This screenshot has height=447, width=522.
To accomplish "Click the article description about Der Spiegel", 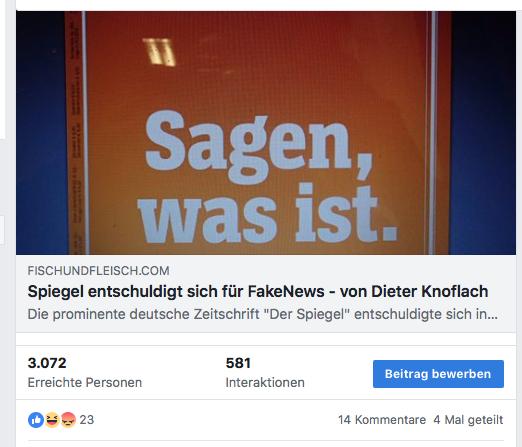I will tap(263, 314).
